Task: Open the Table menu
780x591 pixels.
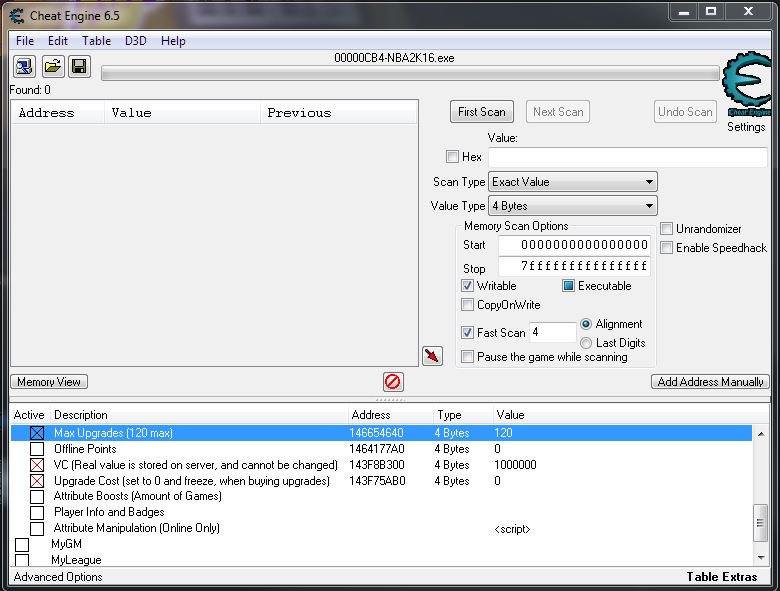Action: pos(97,41)
